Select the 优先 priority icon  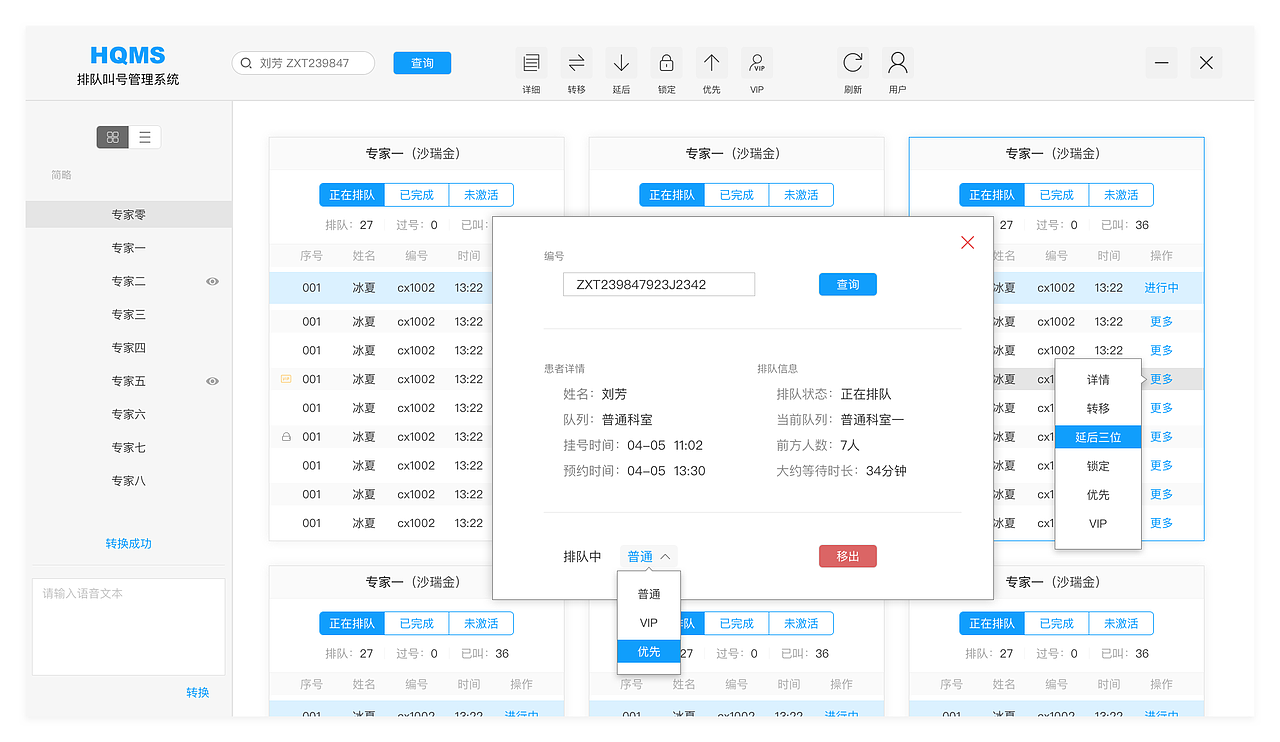tap(711, 62)
